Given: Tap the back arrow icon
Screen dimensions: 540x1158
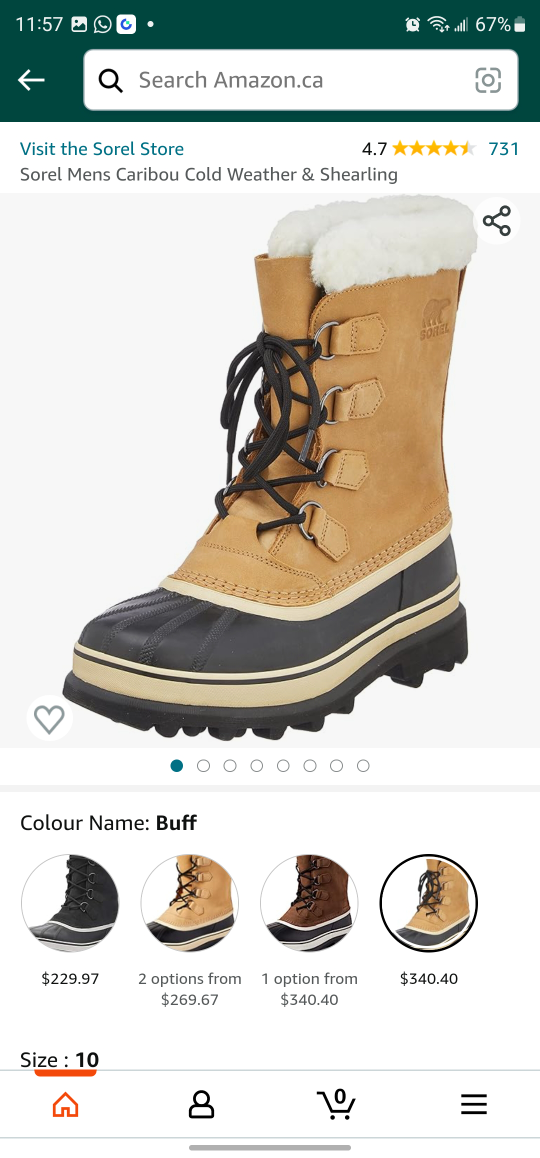Looking at the screenshot, I should pyautogui.click(x=31, y=80).
